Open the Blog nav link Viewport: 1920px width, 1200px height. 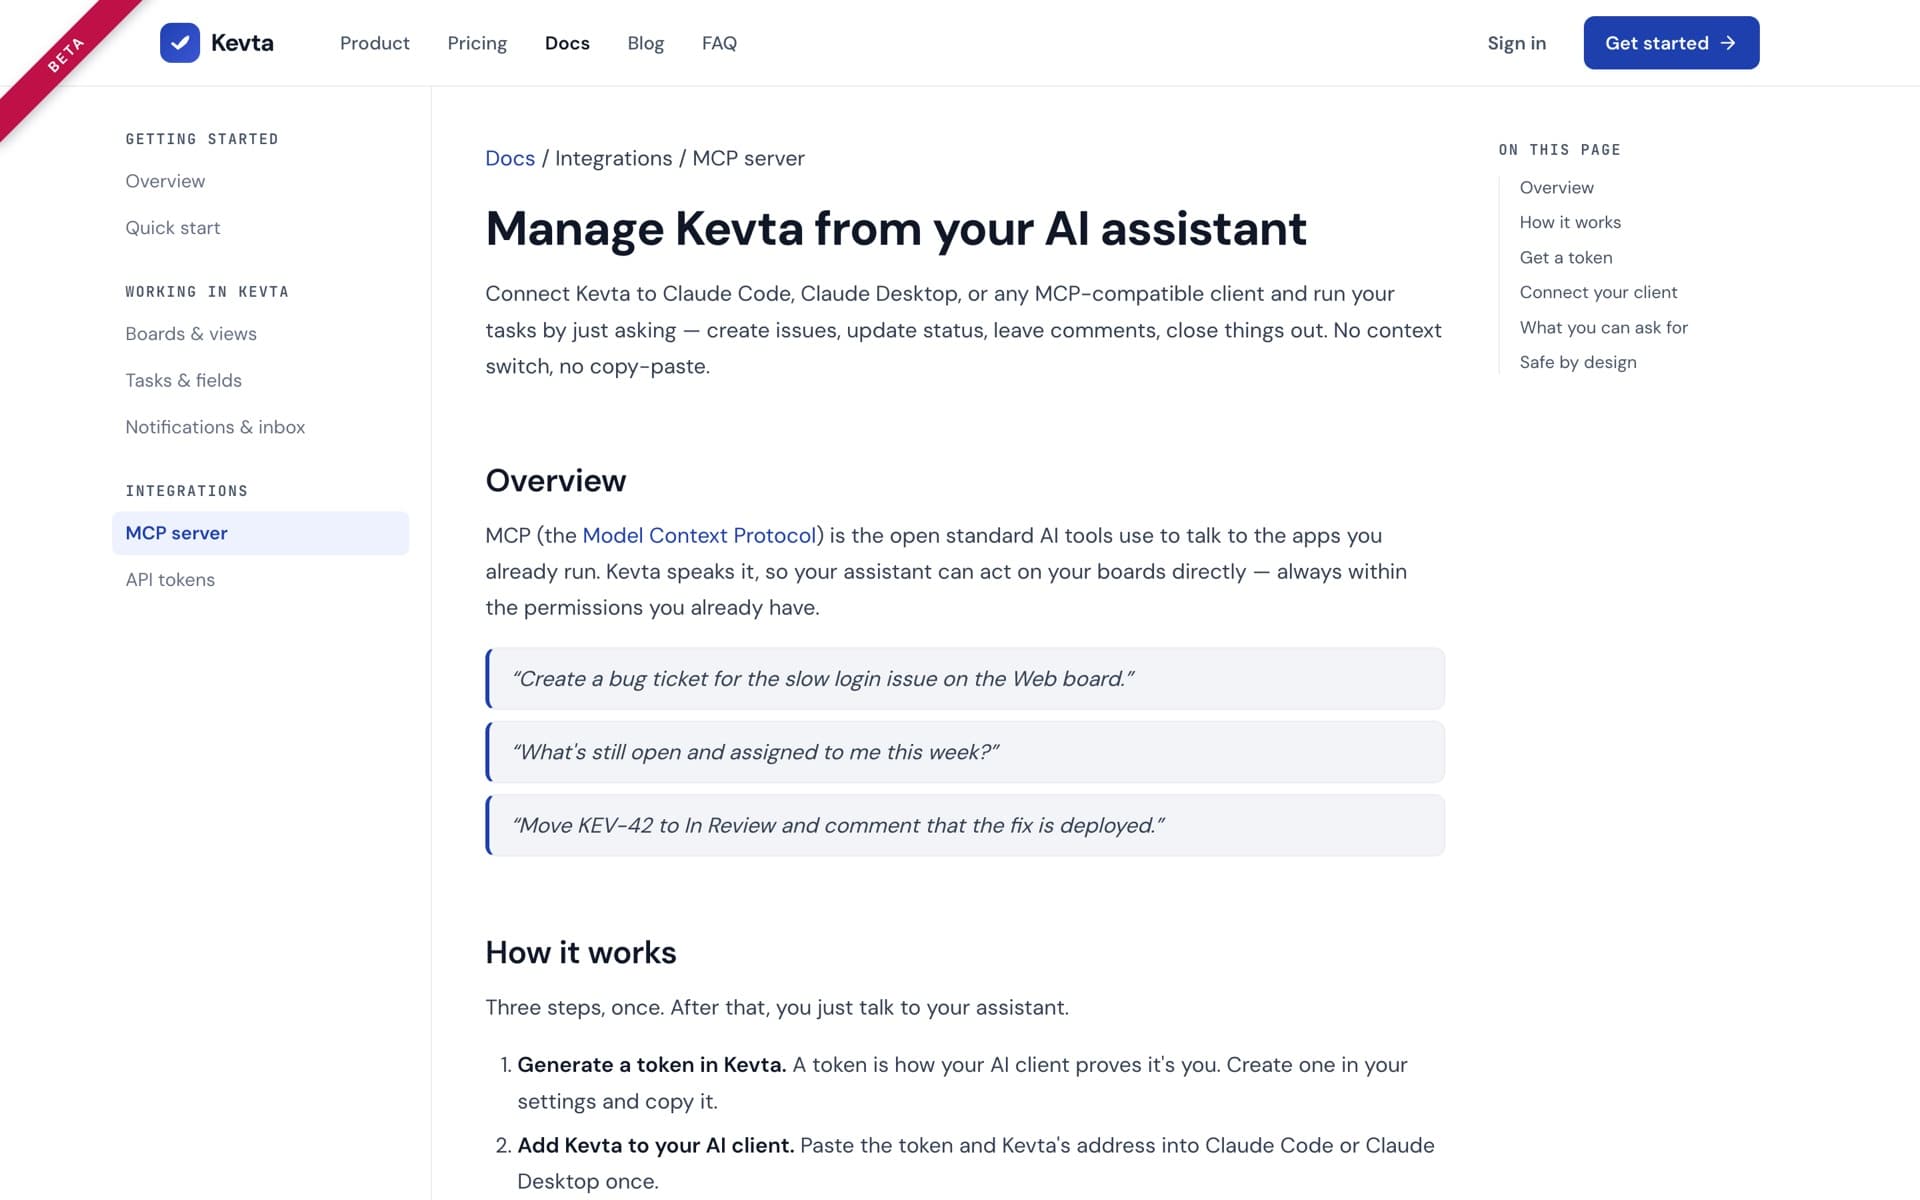pos(645,43)
